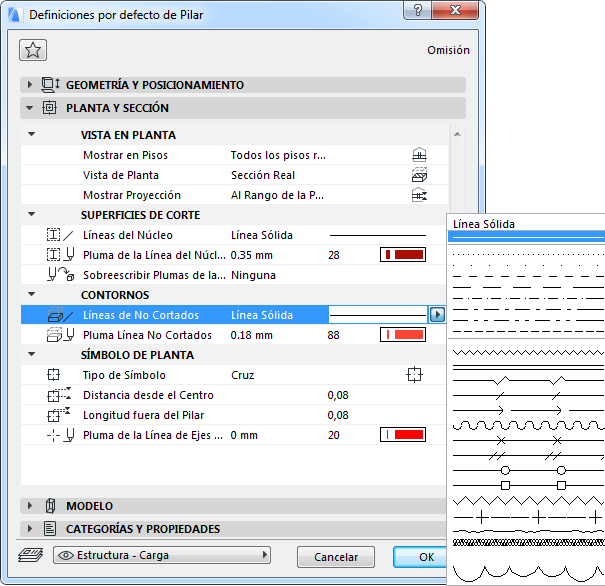This screenshot has width=605, height=586.
Task: Collapse the Contornos group
Action: click(x=32, y=295)
